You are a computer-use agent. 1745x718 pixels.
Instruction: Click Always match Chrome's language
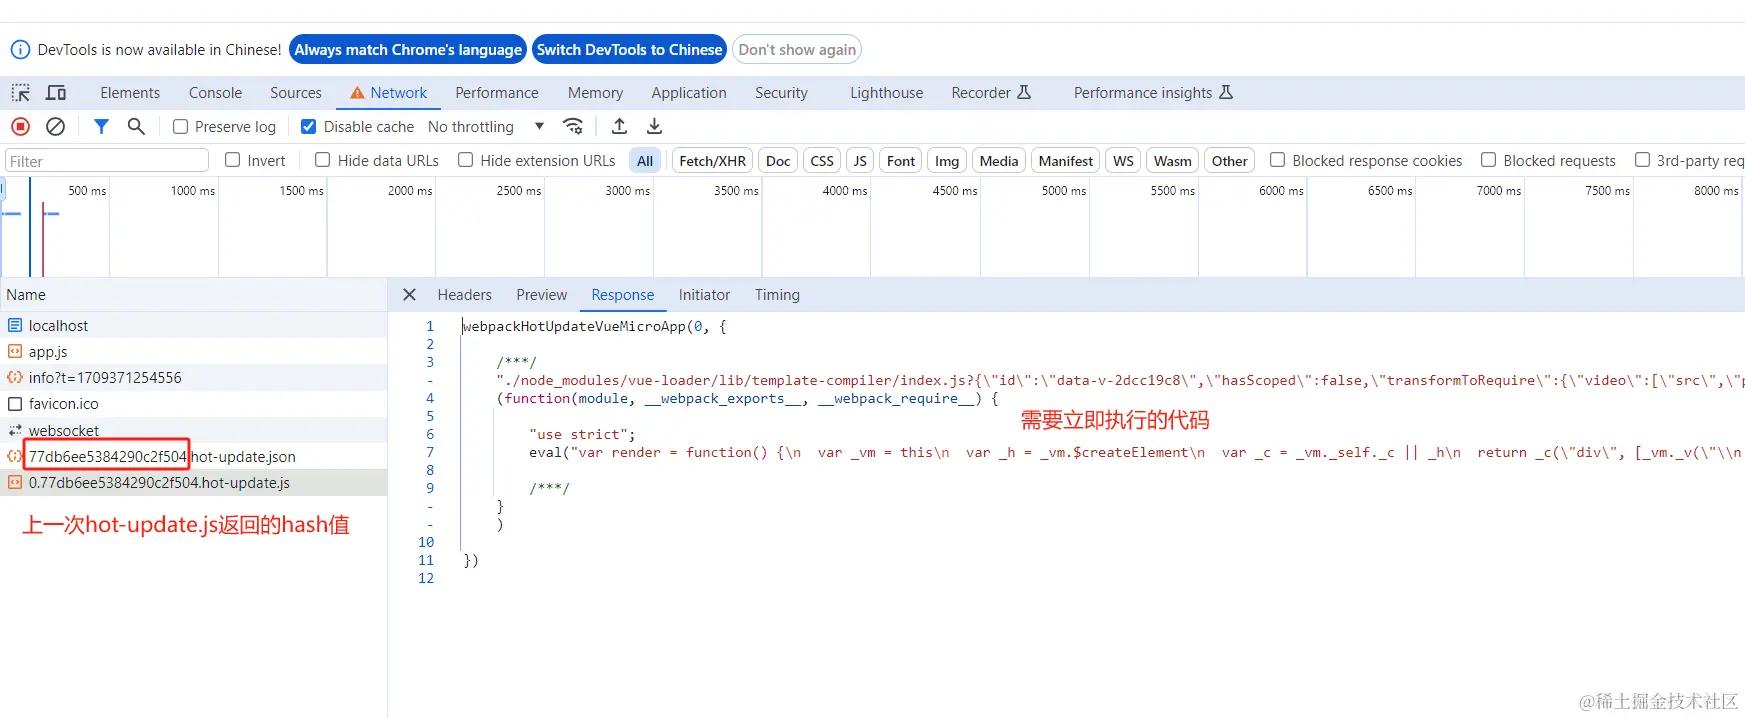pyautogui.click(x=408, y=49)
